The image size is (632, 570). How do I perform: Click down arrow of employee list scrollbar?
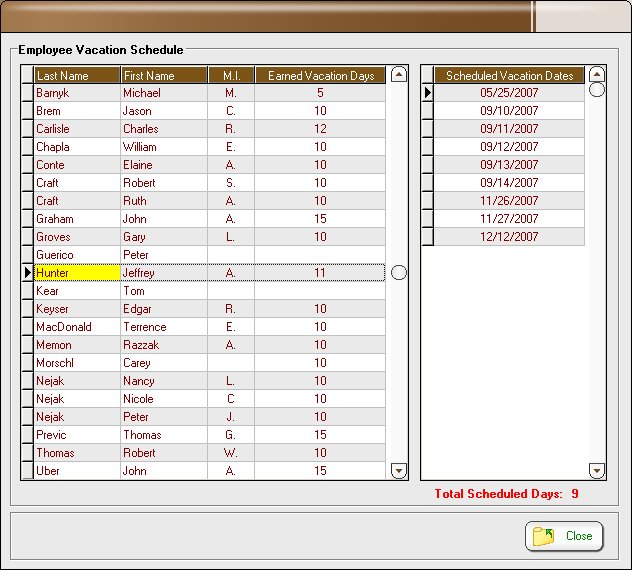(399, 470)
